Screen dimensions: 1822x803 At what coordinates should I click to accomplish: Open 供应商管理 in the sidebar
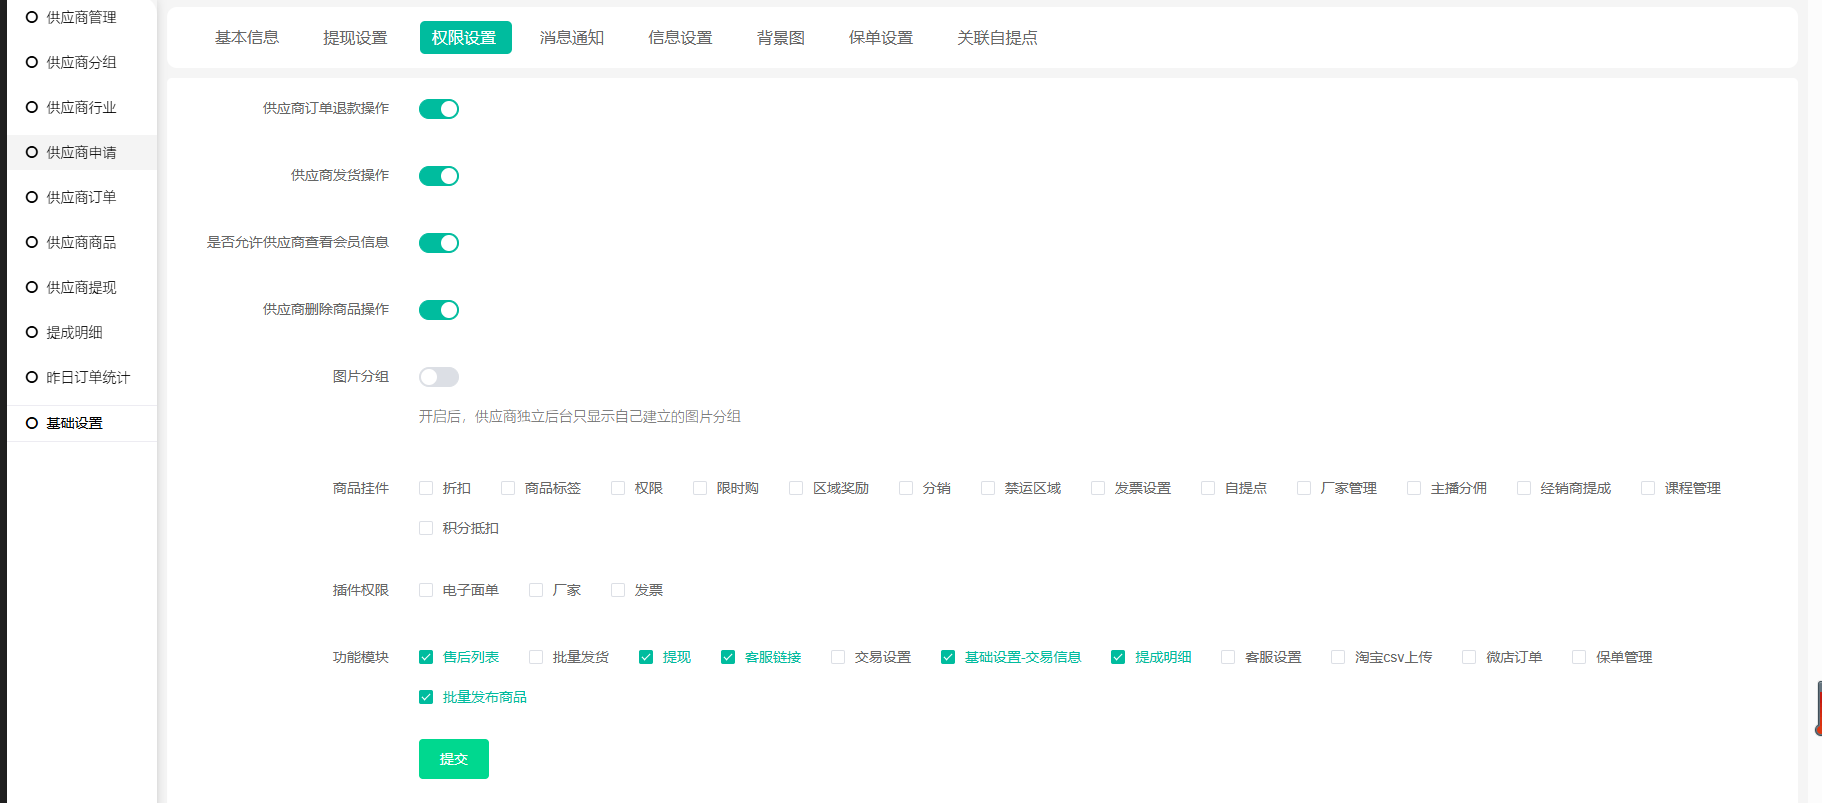pos(81,17)
